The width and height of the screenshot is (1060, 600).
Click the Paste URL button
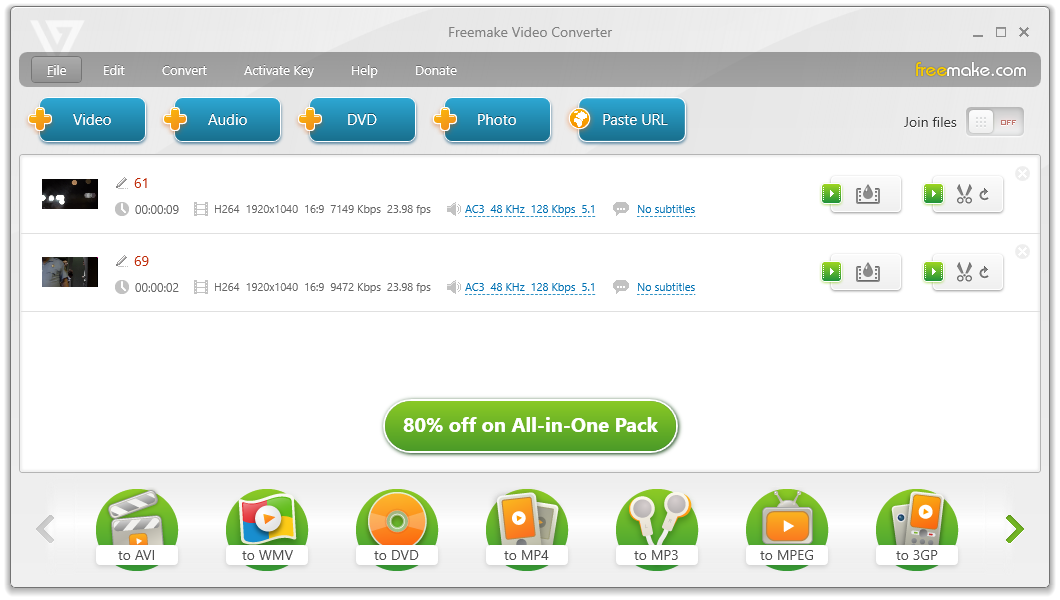tap(629, 120)
